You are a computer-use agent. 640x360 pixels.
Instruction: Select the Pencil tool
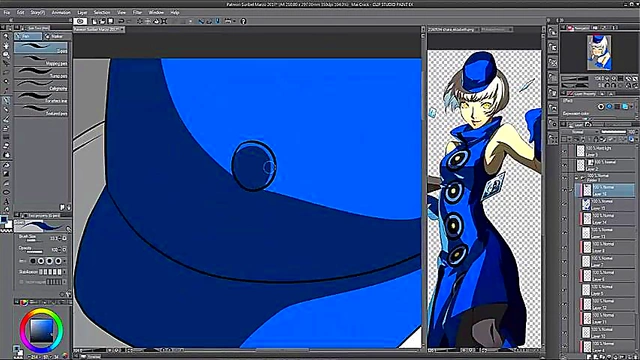pyautogui.click(x=6, y=109)
